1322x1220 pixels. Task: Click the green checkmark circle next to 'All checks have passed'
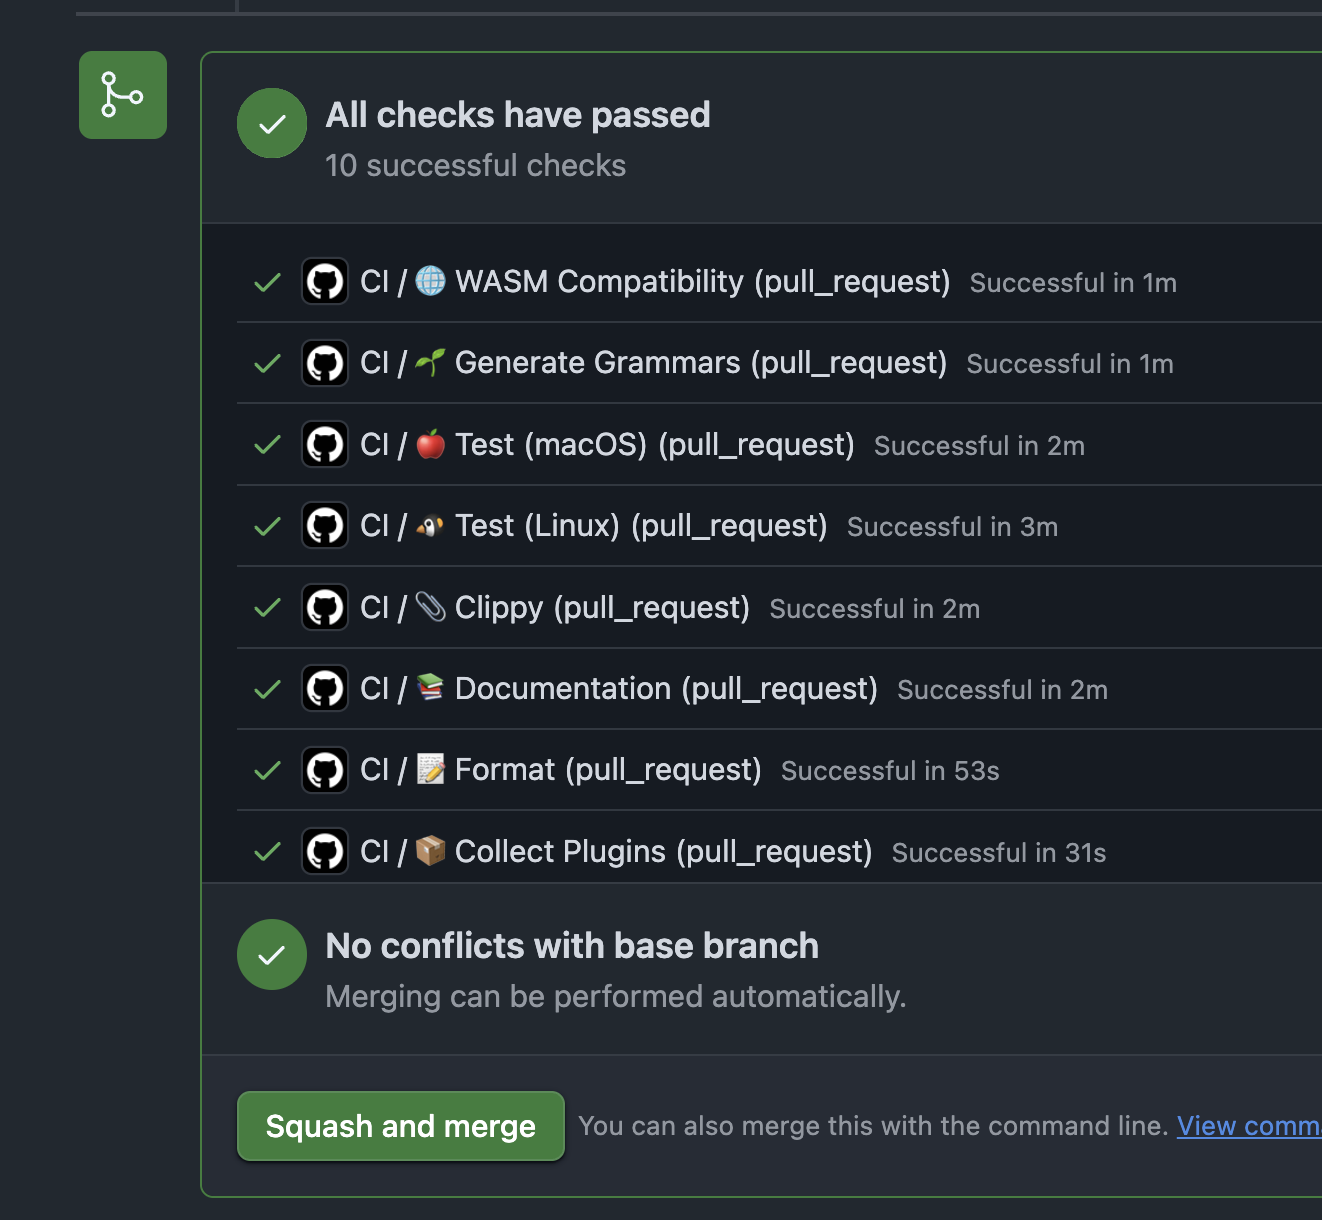[271, 123]
